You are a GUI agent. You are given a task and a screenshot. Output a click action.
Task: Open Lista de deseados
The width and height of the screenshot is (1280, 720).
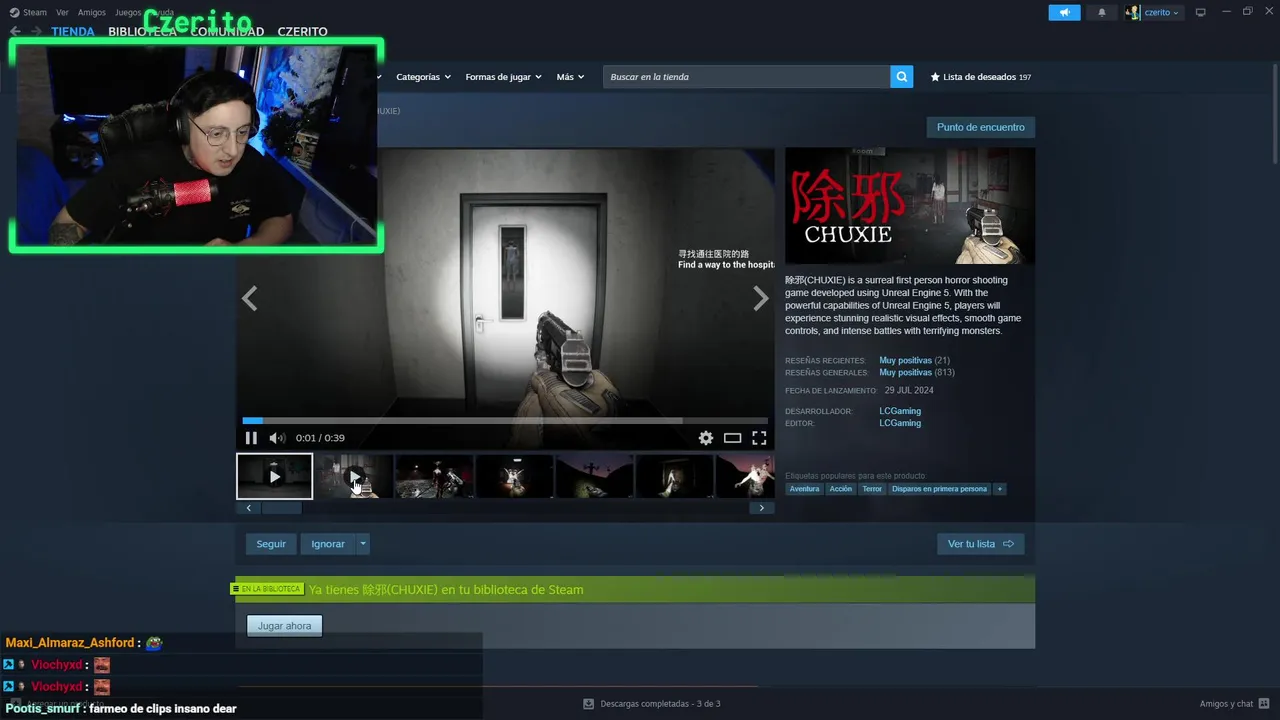980,77
